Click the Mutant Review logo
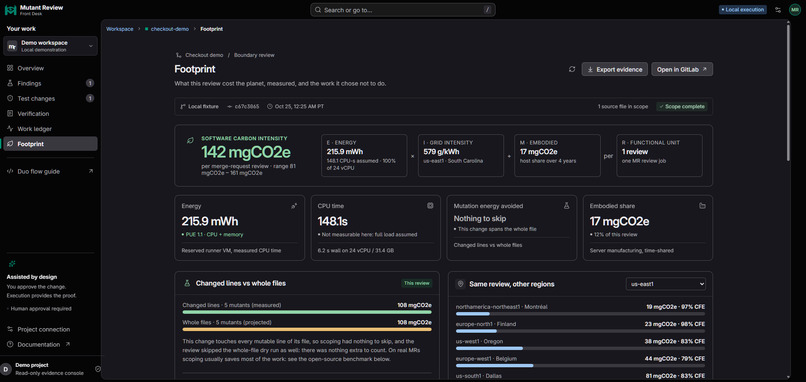The height and width of the screenshot is (382, 806). (x=10, y=10)
